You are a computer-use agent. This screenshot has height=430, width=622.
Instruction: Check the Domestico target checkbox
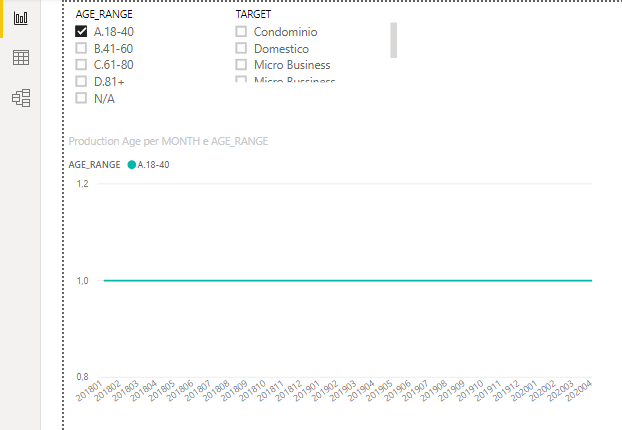point(241,48)
